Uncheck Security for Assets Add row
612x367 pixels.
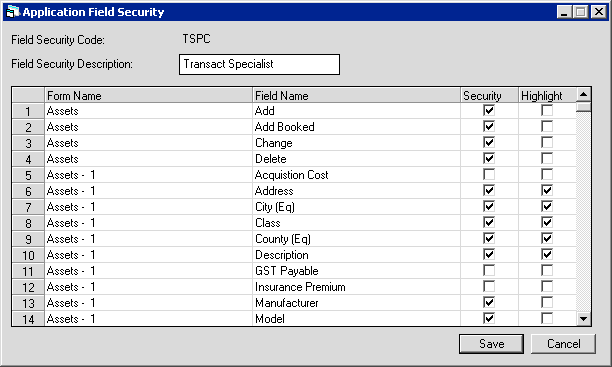tap(489, 110)
